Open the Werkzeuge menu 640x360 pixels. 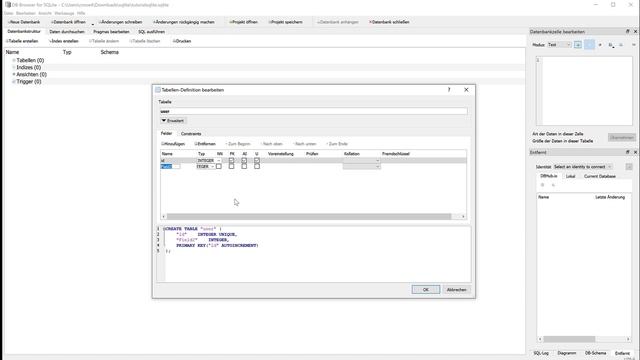[x=64, y=13]
